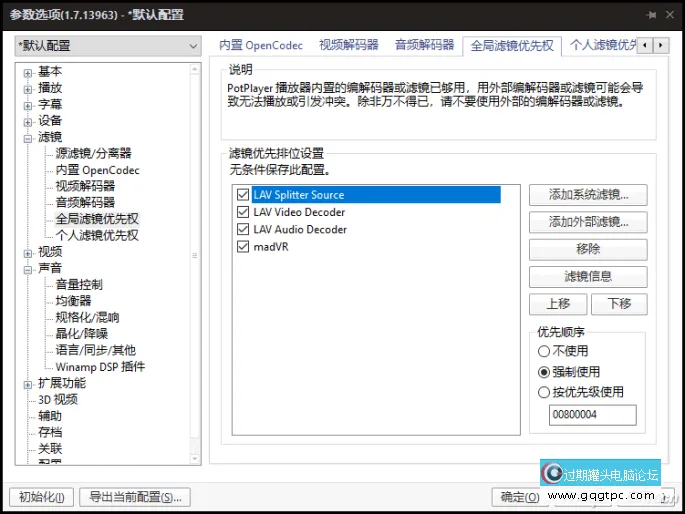This screenshot has width=685, height=514.
Task: Expand the 设备 tree node
Action: tap(28, 122)
